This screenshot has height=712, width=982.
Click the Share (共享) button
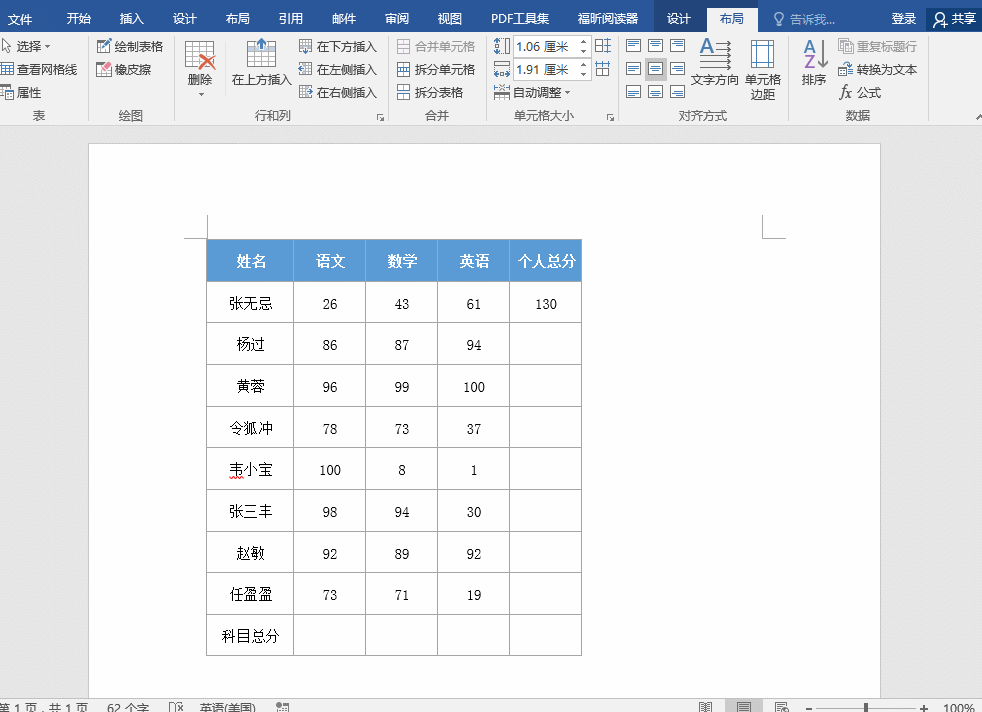[x=954, y=19]
